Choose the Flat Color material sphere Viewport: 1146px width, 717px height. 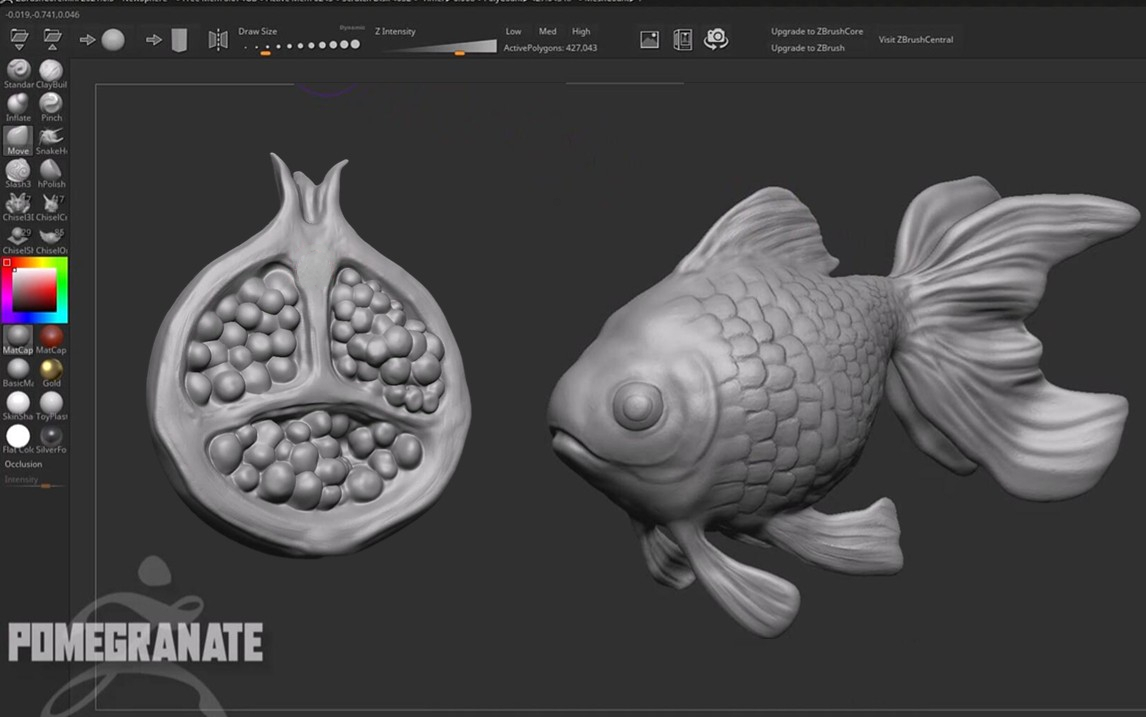[17, 437]
